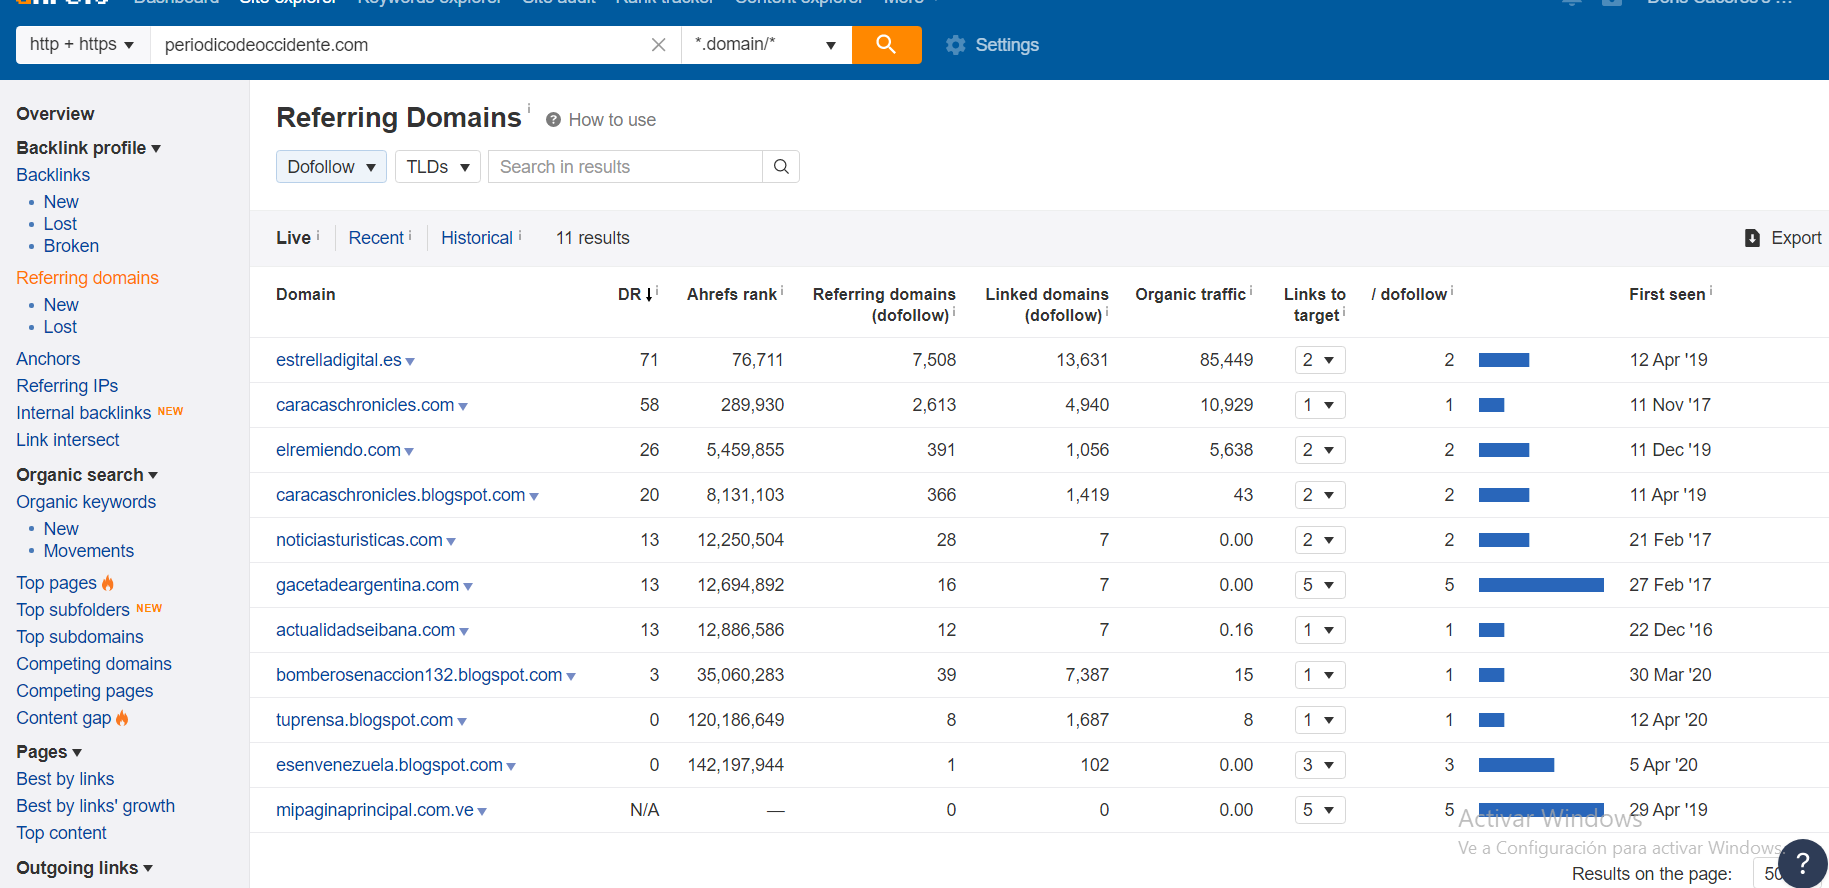Click the periodicodeoccidente.com domain input
1829x888 pixels.
pyautogui.click(x=400, y=45)
